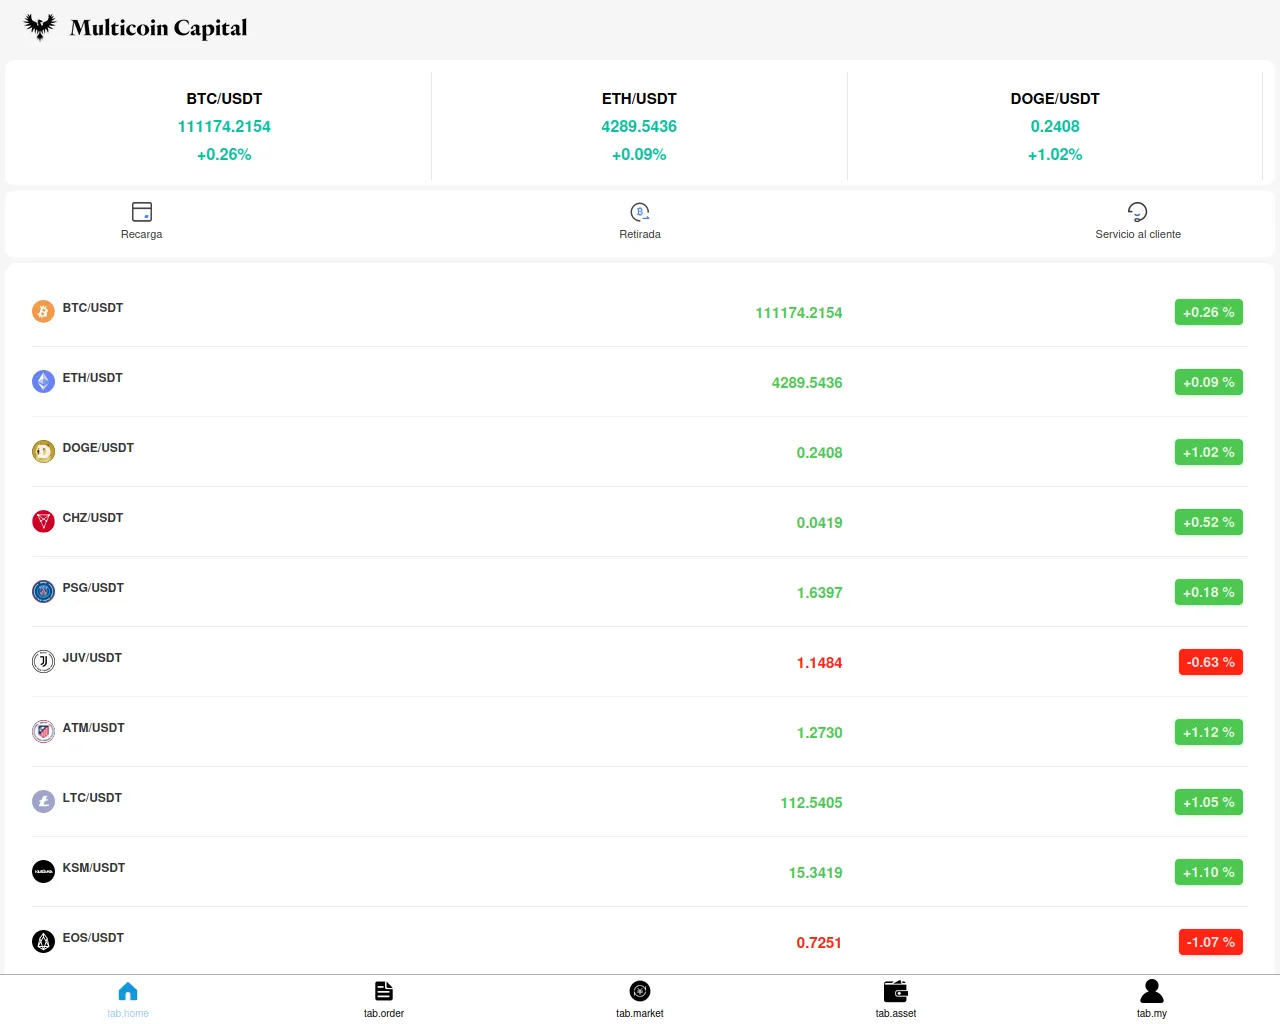
Task: Click the +0.18 % badge for PSG/USDT
Action: pos(1209,592)
